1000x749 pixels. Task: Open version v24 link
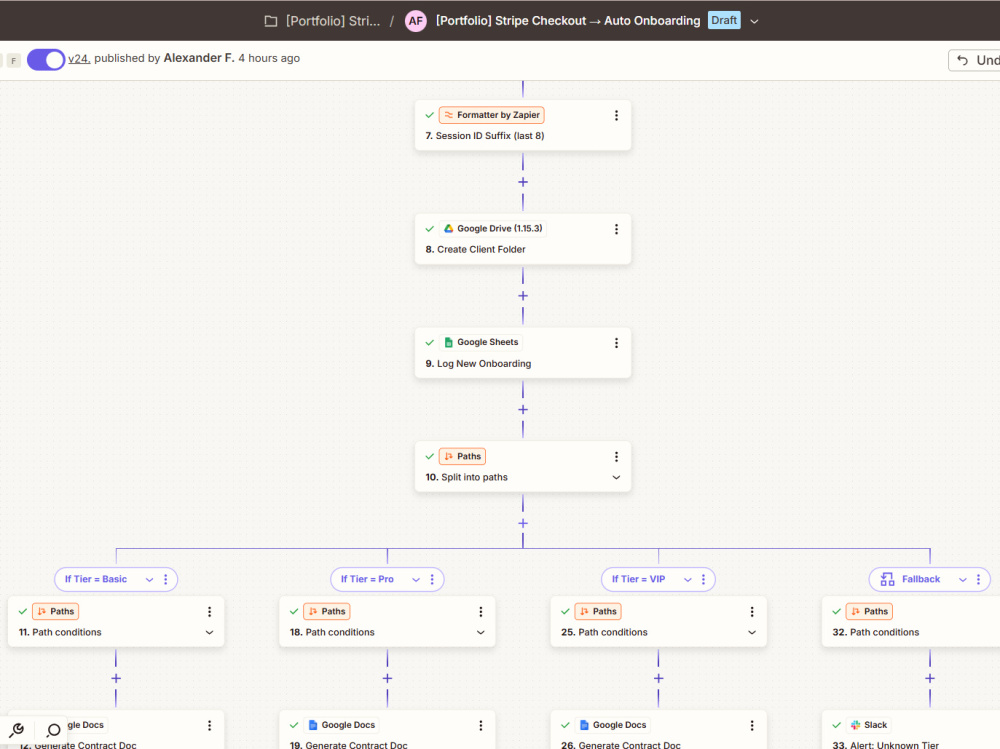coord(79,58)
